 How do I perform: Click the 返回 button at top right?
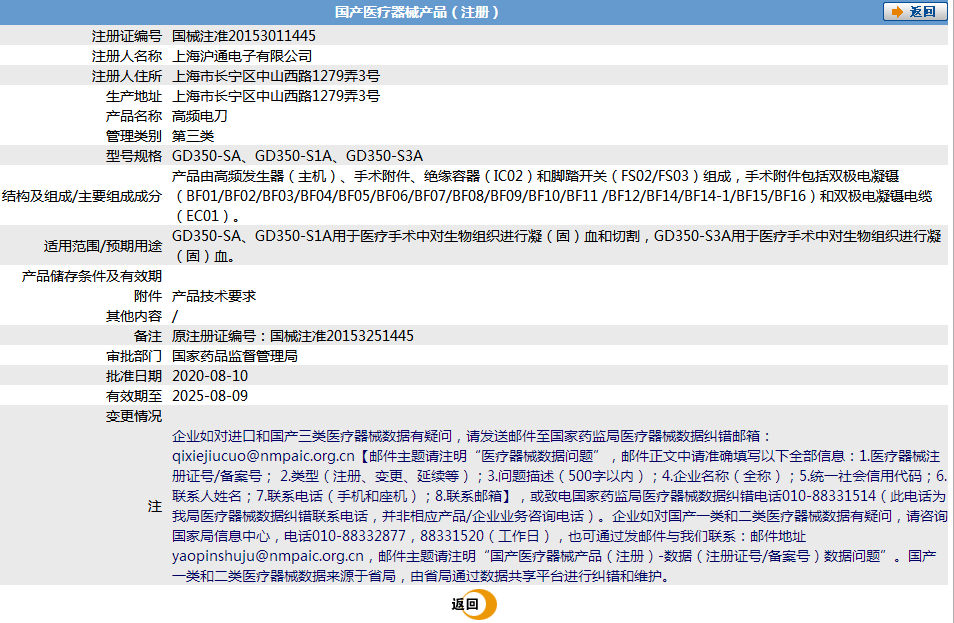[914, 12]
